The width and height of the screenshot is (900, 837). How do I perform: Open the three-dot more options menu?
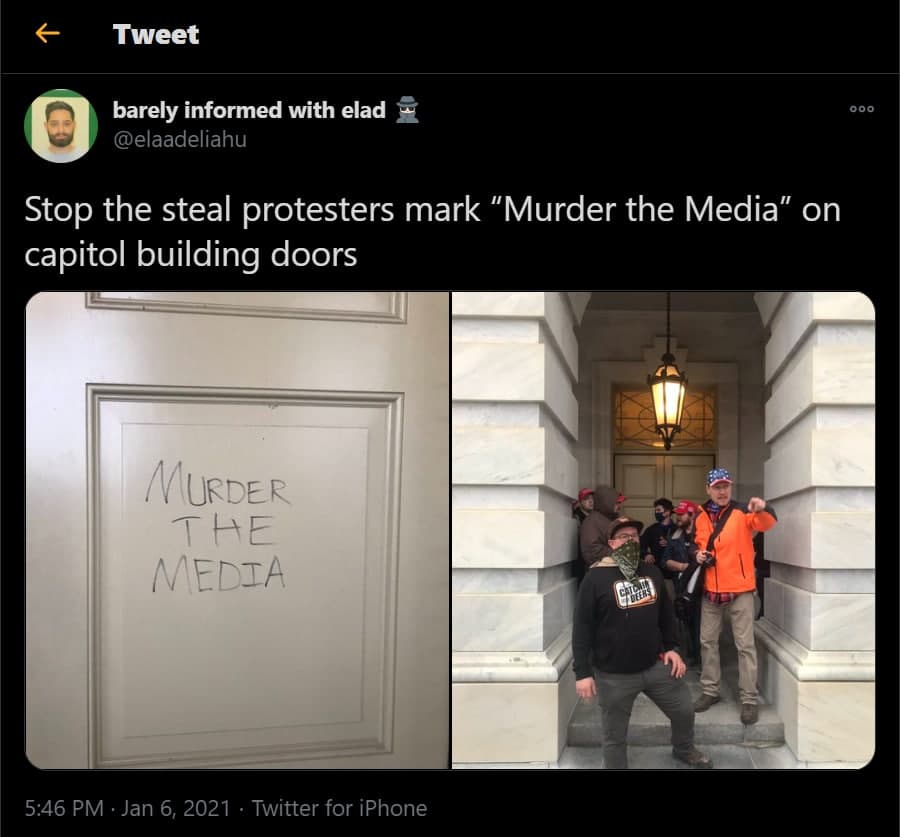tap(862, 108)
